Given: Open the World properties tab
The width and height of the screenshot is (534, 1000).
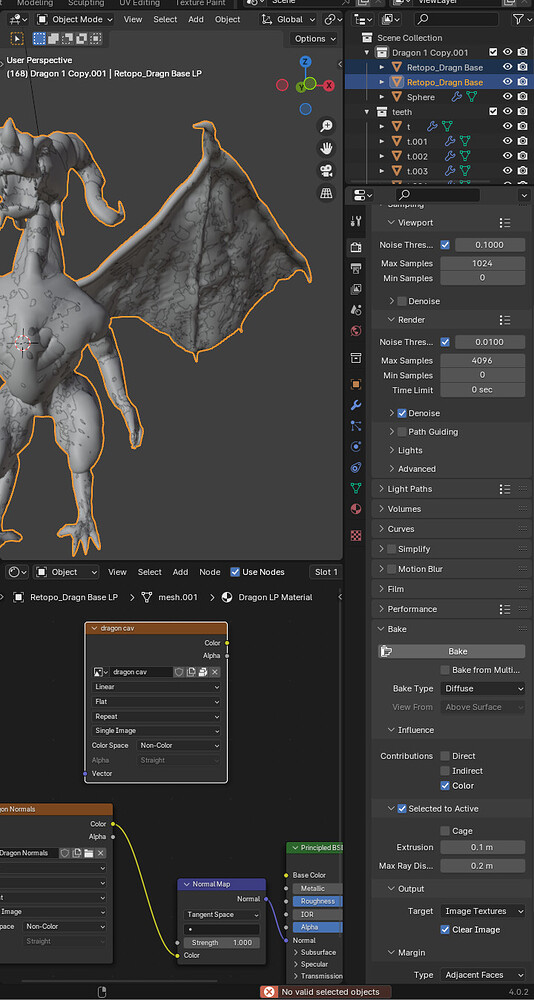Looking at the screenshot, I should pyautogui.click(x=356, y=331).
